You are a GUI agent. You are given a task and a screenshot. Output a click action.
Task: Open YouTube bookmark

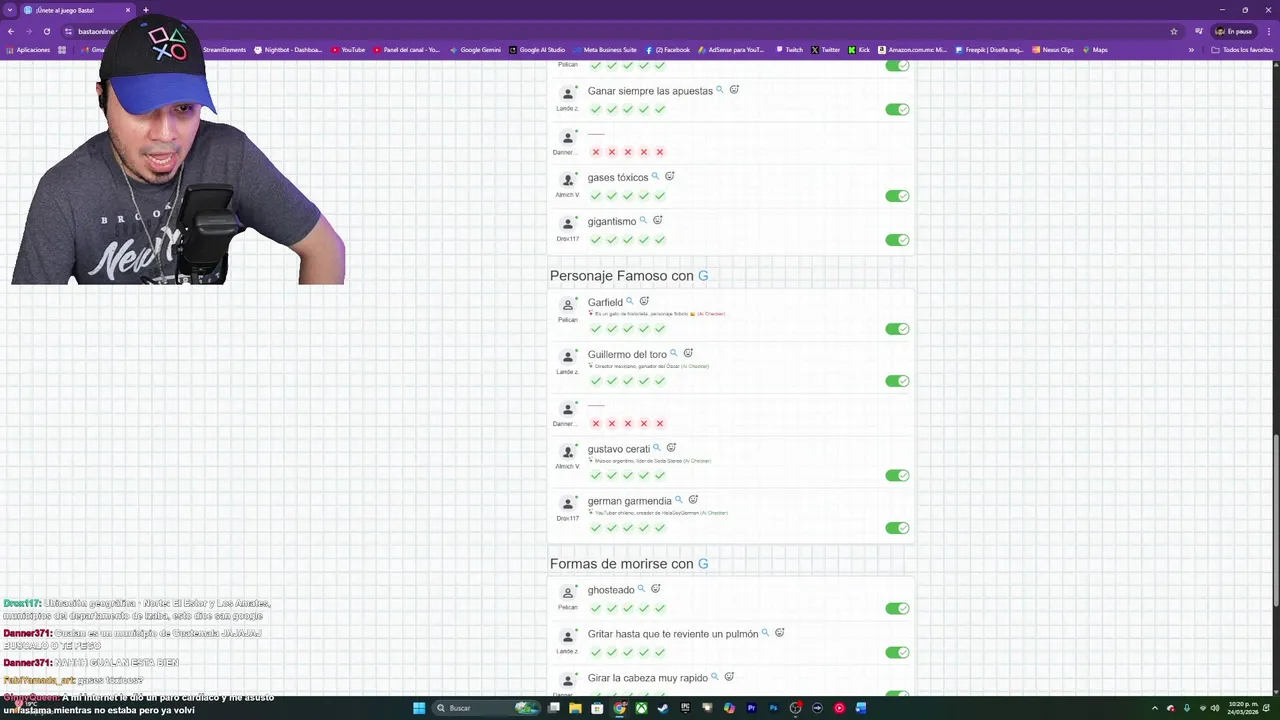(348, 50)
